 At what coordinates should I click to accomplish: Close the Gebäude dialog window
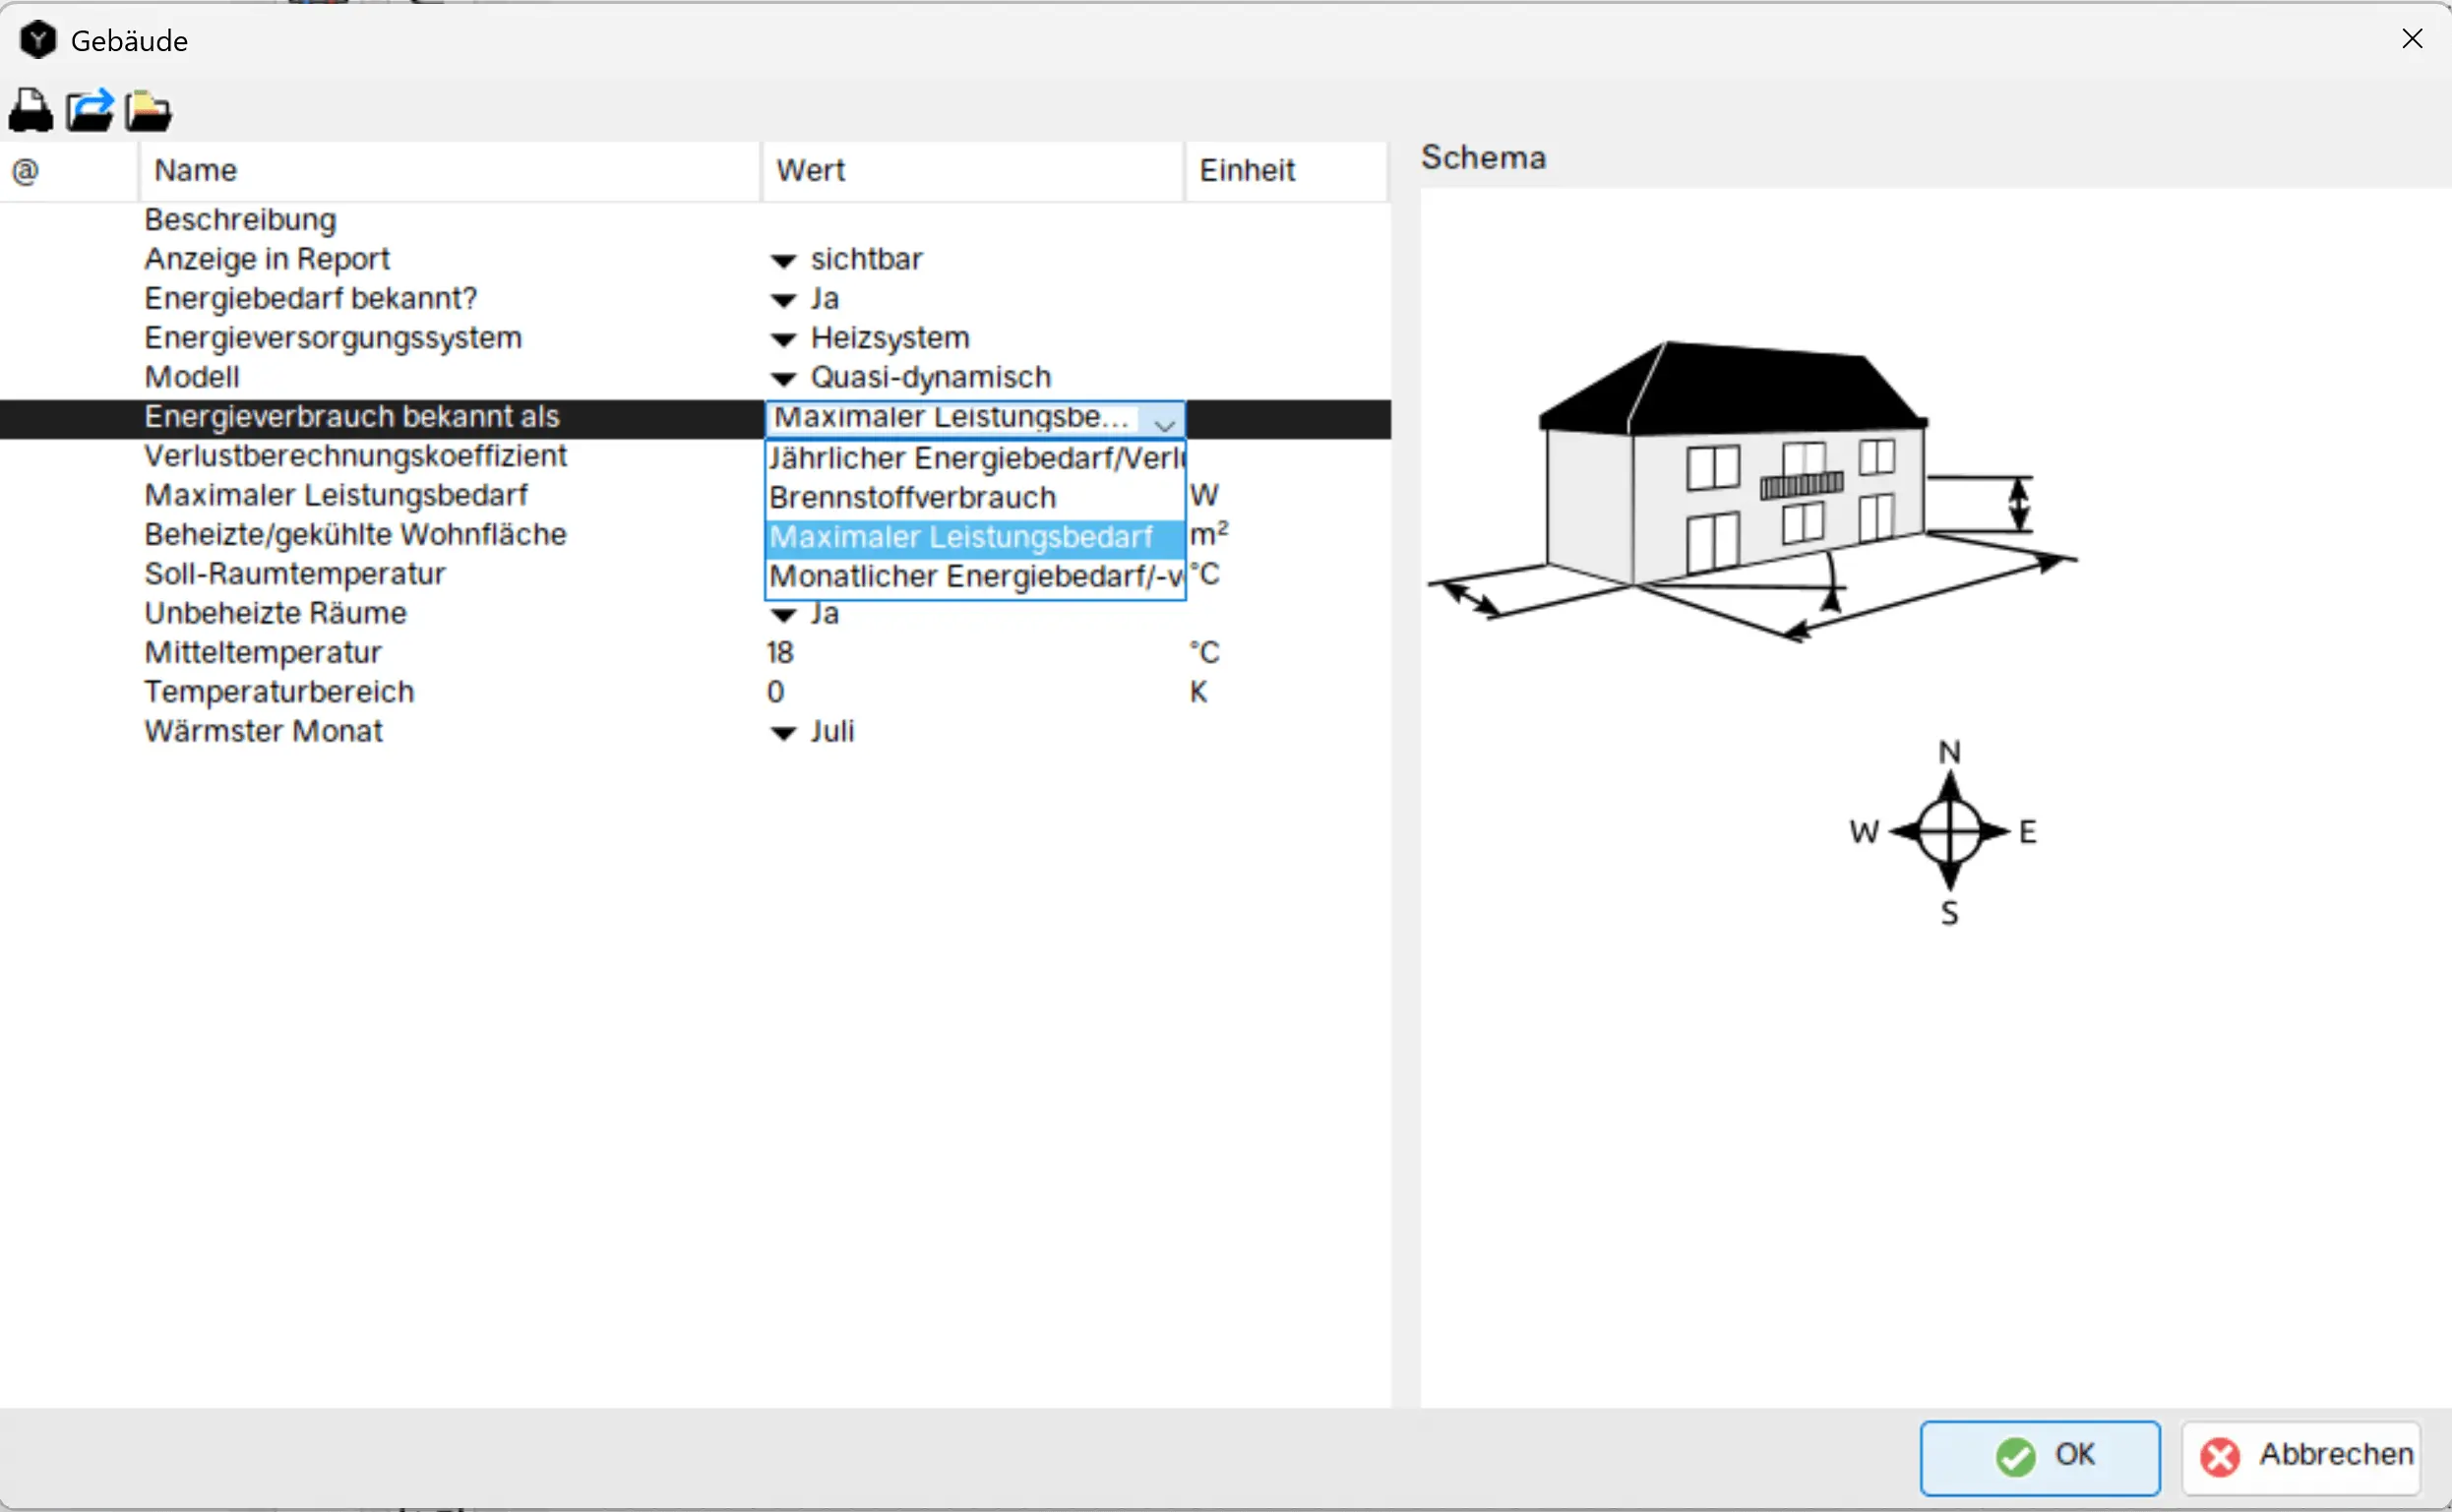2411,39
